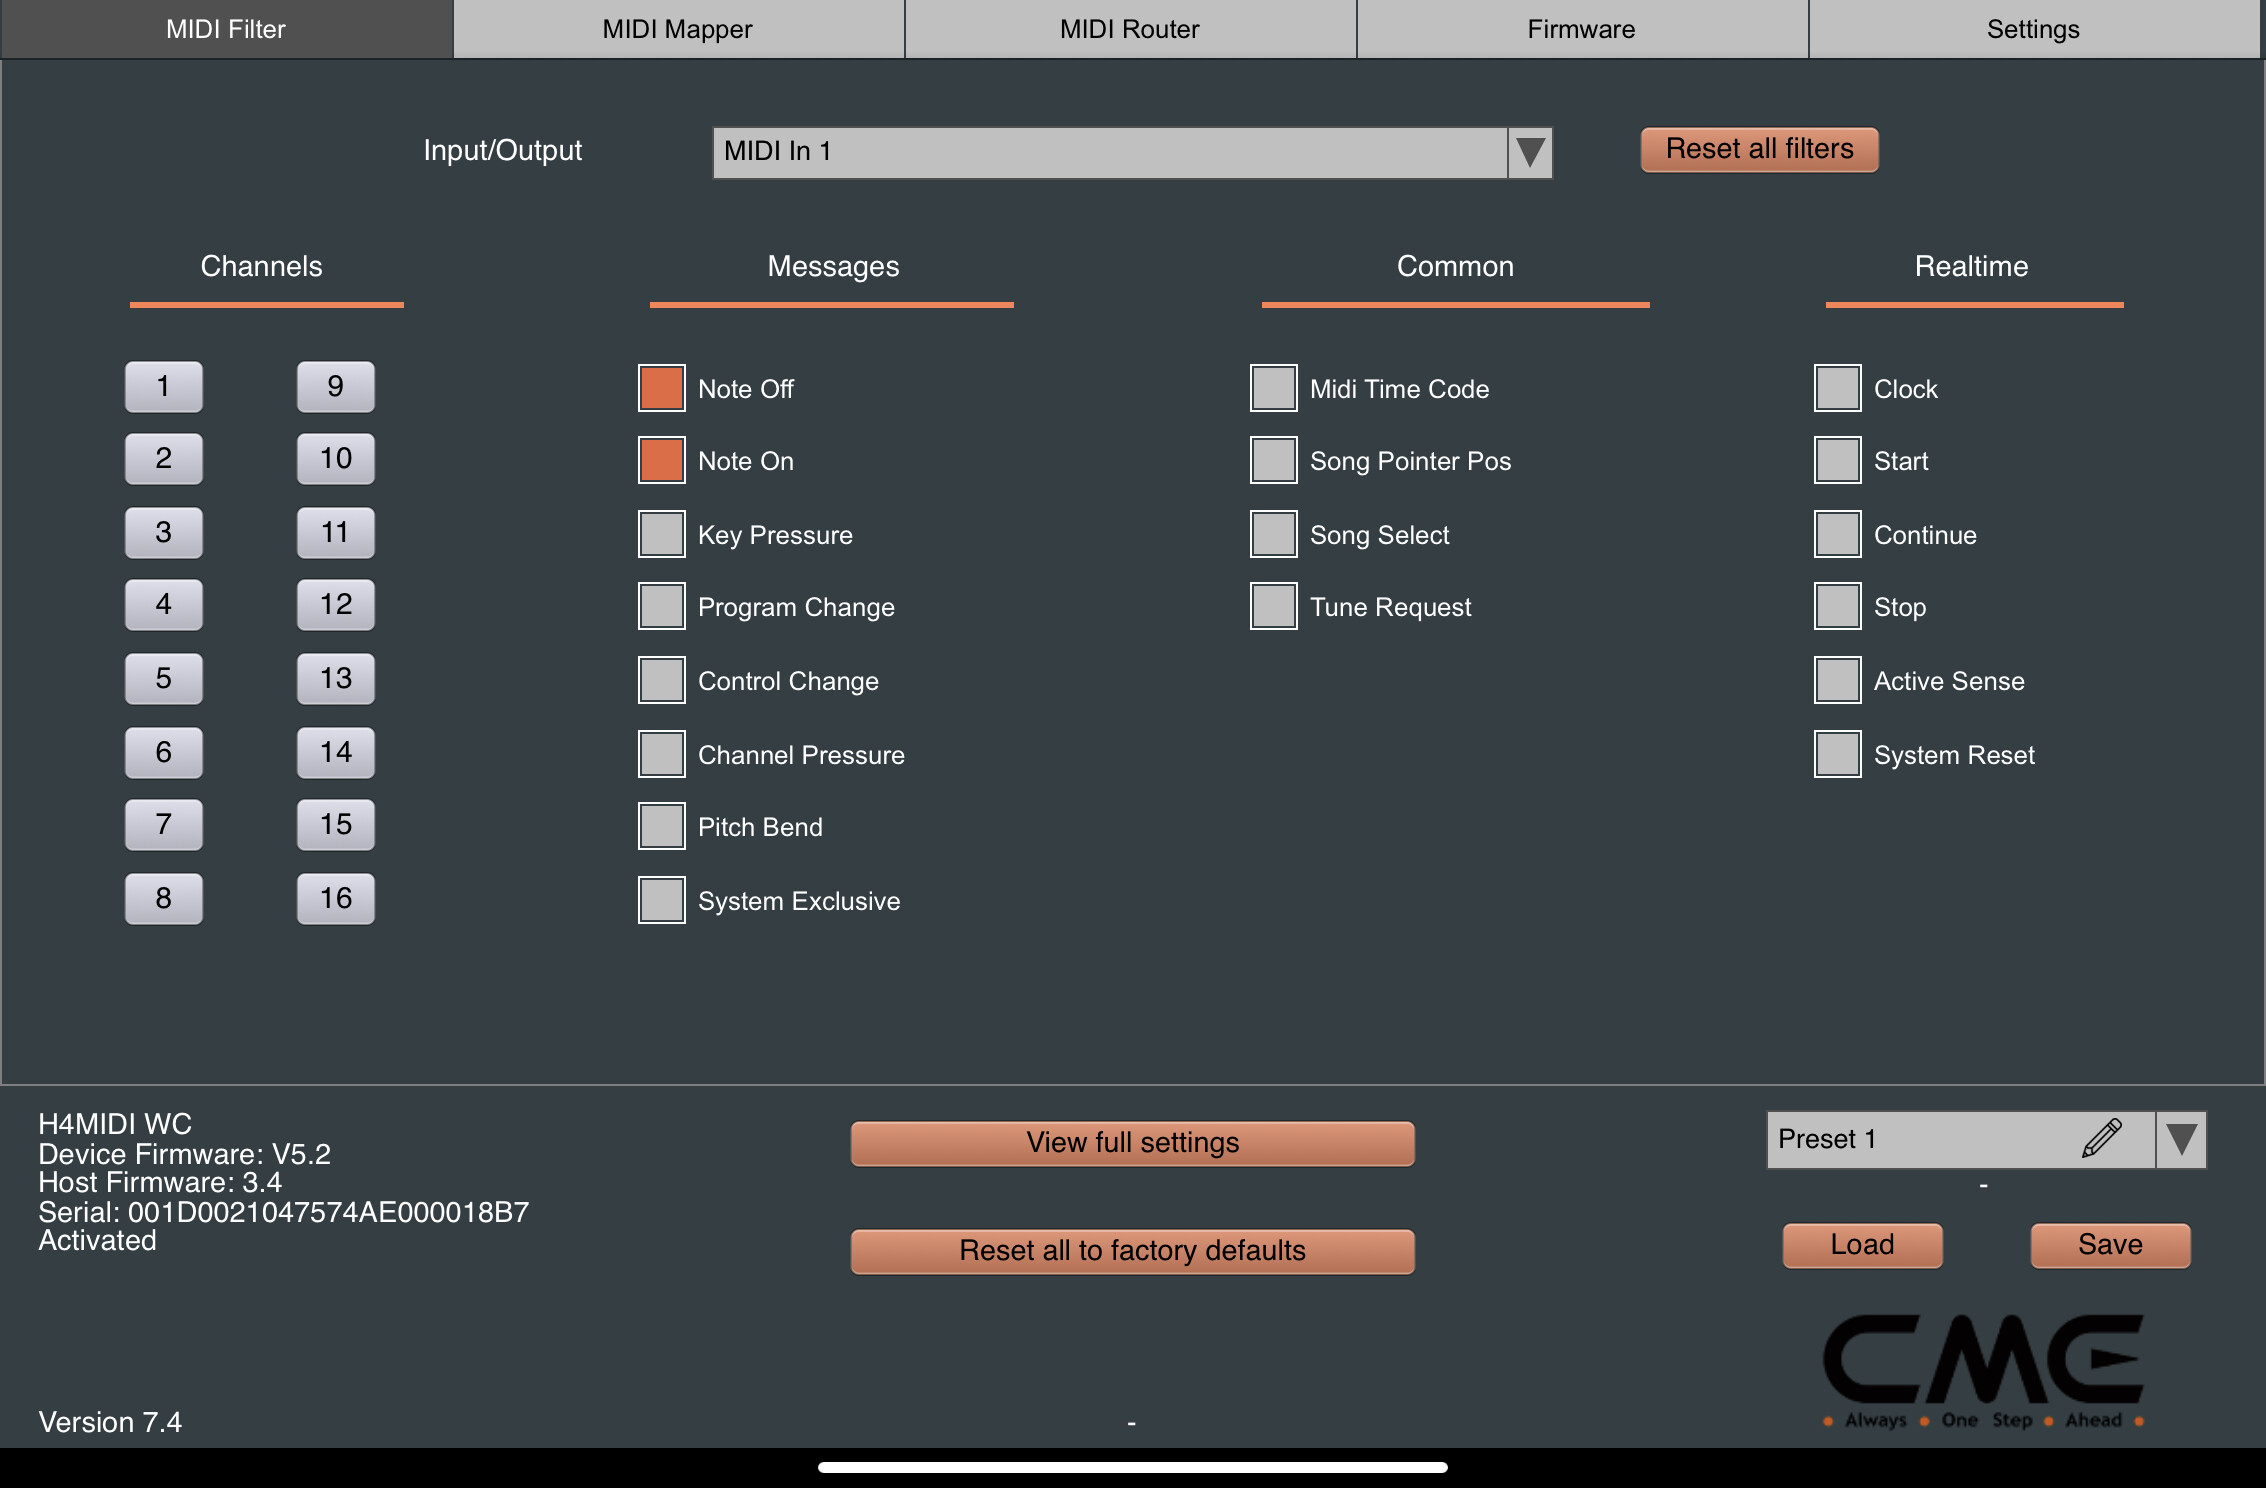
Task: Click the Load preset button
Action: click(1862, 1245)
